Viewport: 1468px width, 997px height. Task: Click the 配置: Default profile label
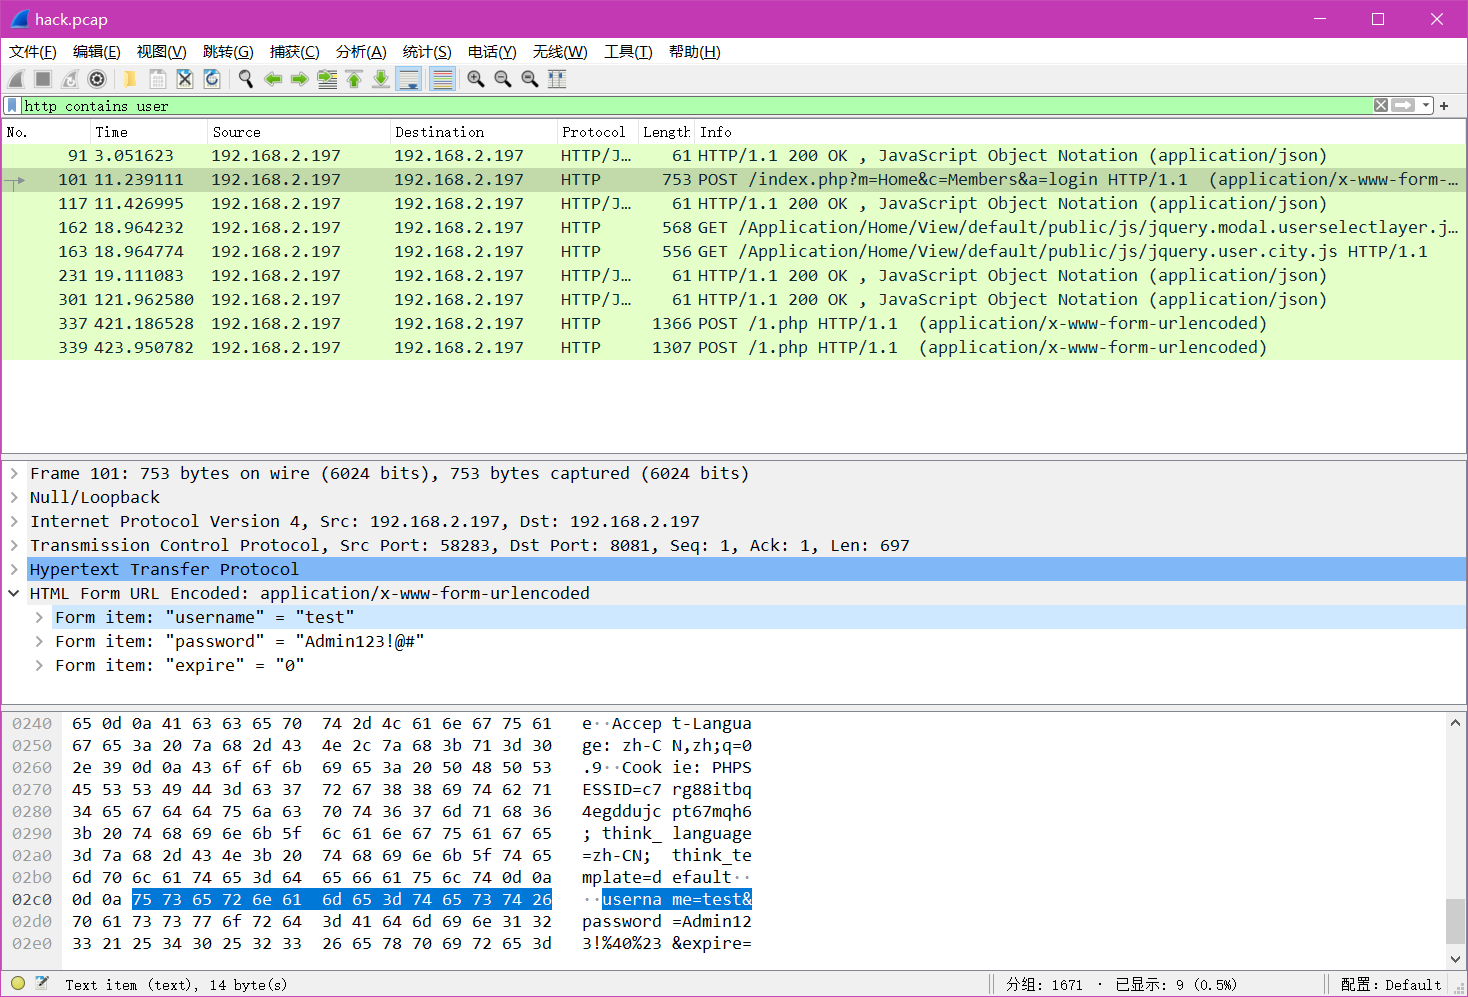coord(1391,985)
